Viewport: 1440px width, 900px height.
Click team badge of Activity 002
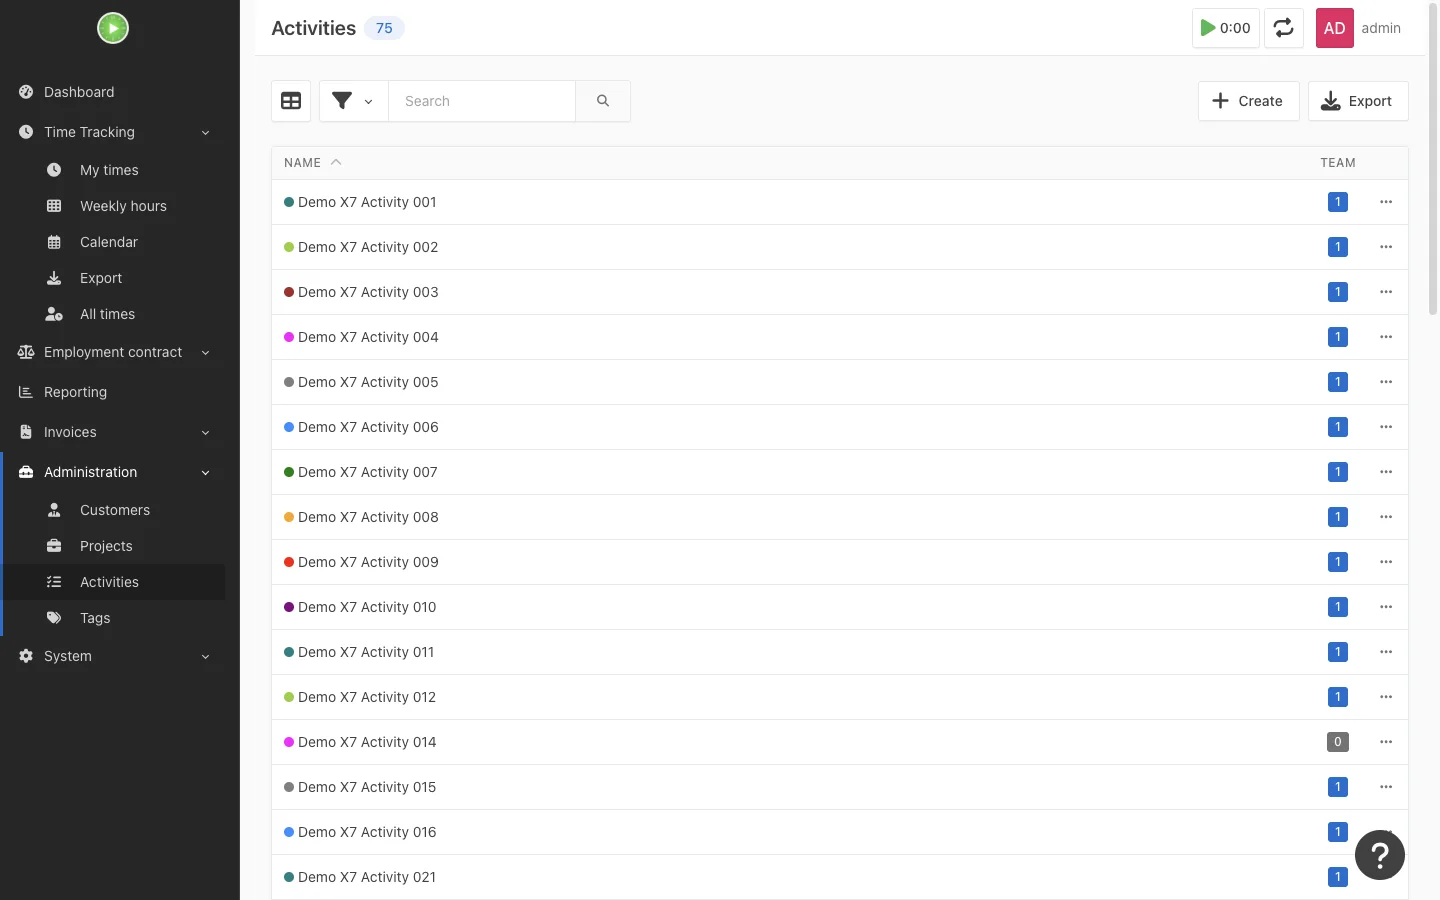1338,247
